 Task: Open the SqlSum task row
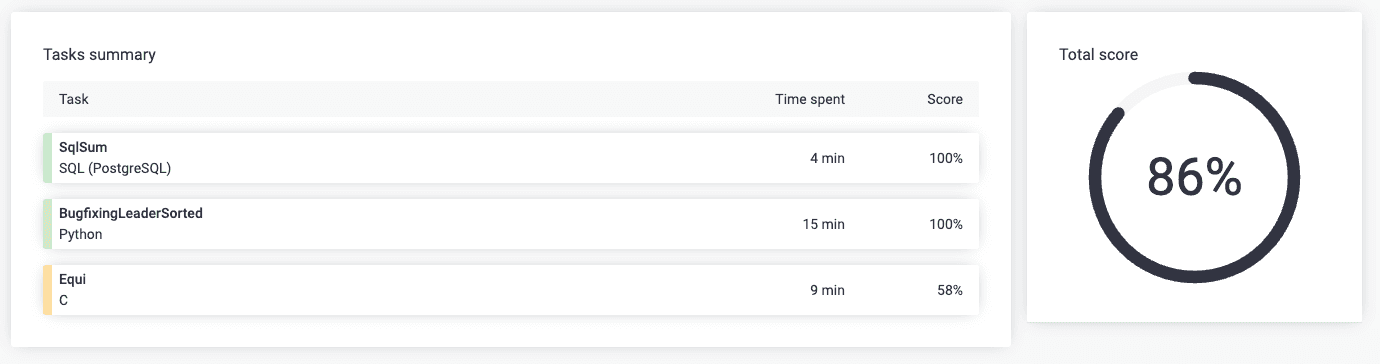(x=511, y=158)
